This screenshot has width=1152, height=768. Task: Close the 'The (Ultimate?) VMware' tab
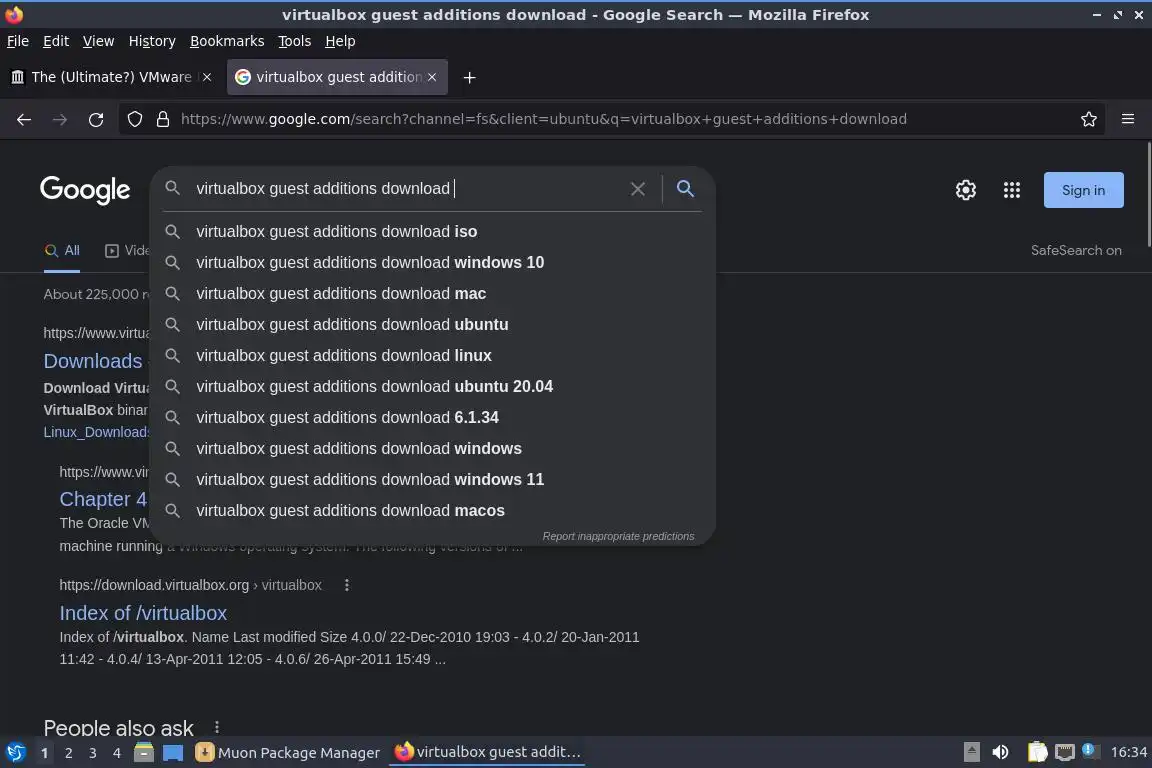coord(207,77)
